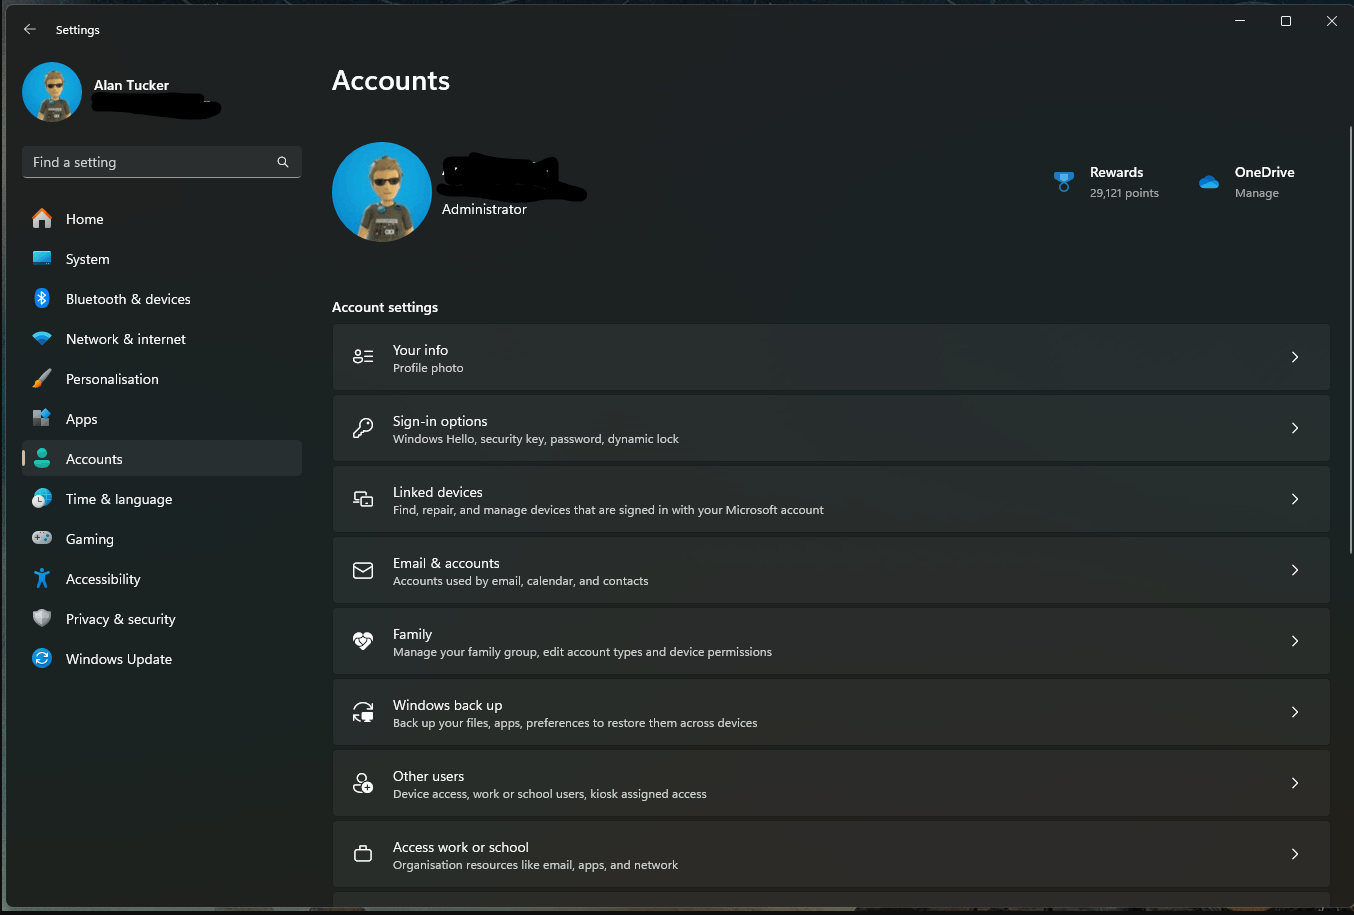Open Sign-in options via its chevron
Image resolution: width=1354 pixels, height=915 pixels.
[x=1295, y=428]
